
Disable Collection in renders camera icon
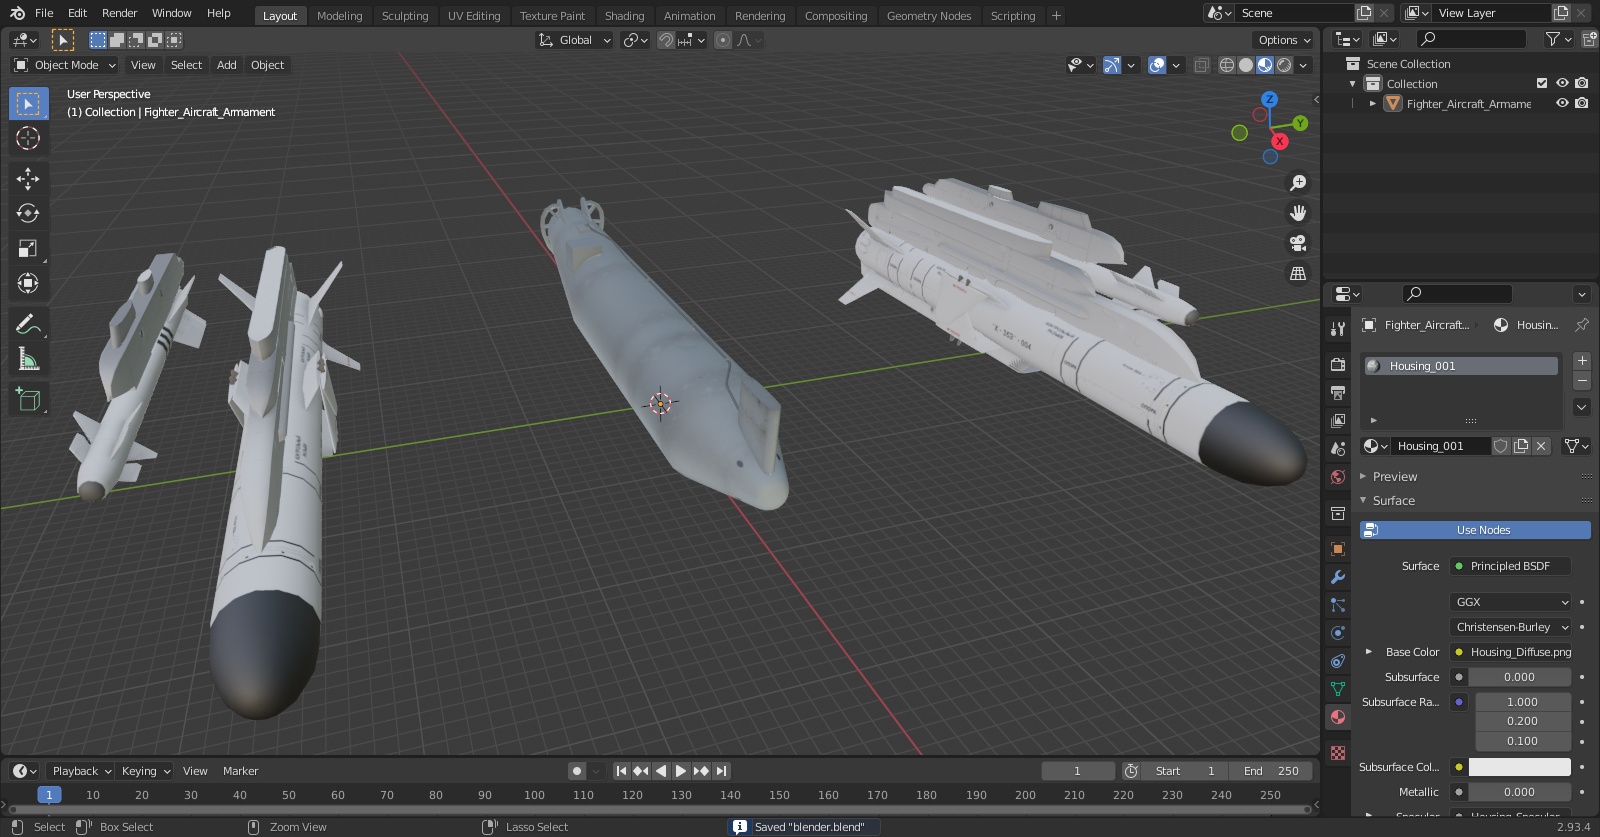coord(1581,83)
